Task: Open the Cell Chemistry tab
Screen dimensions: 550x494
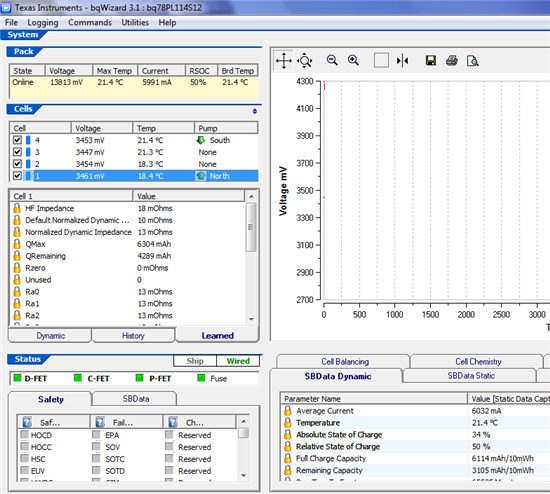Action: (478, 361)
